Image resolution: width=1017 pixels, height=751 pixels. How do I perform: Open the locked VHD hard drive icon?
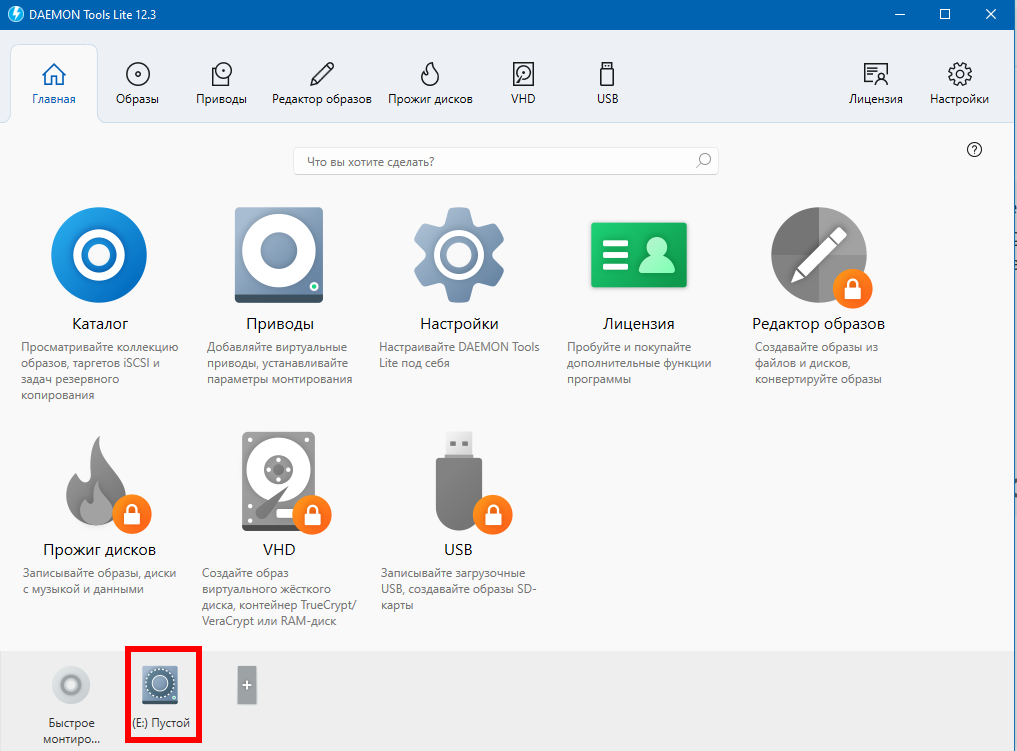[x=285, y=482]
